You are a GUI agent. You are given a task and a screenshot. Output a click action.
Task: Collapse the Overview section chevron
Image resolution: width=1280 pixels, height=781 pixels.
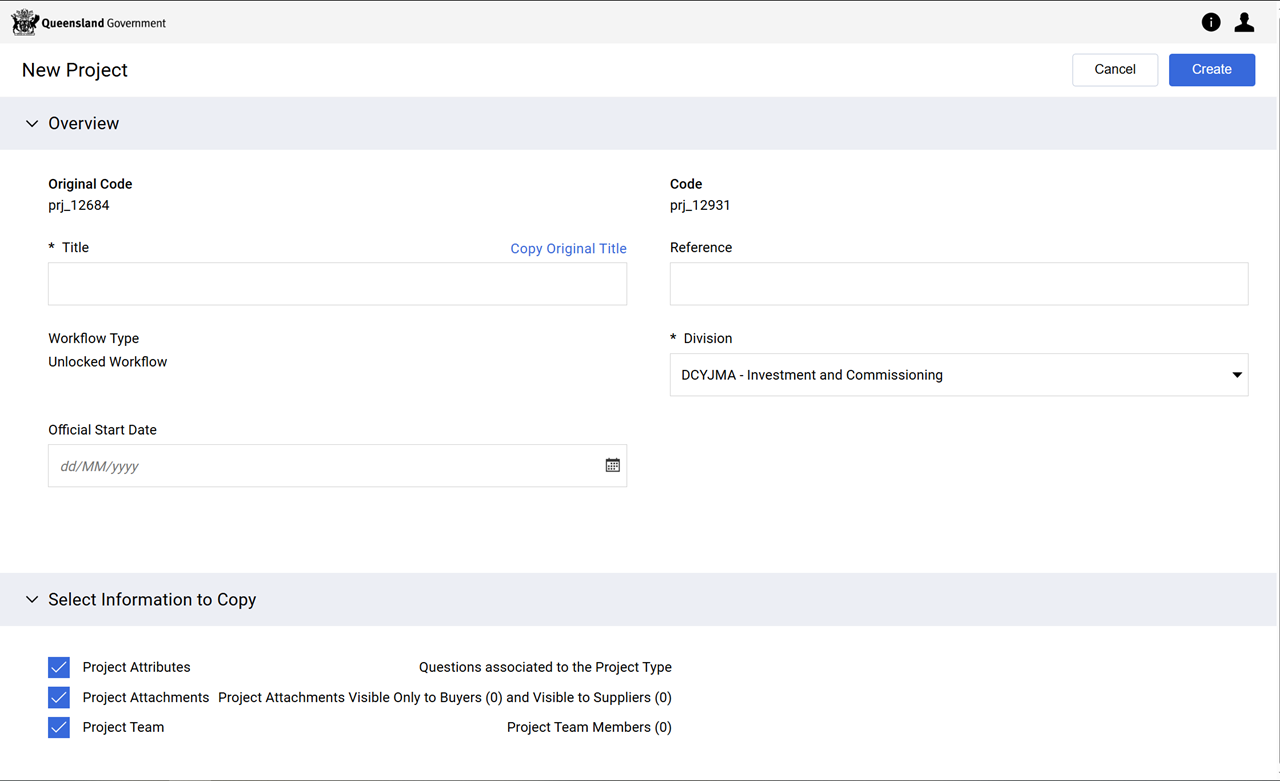click(x=32, y=124)
